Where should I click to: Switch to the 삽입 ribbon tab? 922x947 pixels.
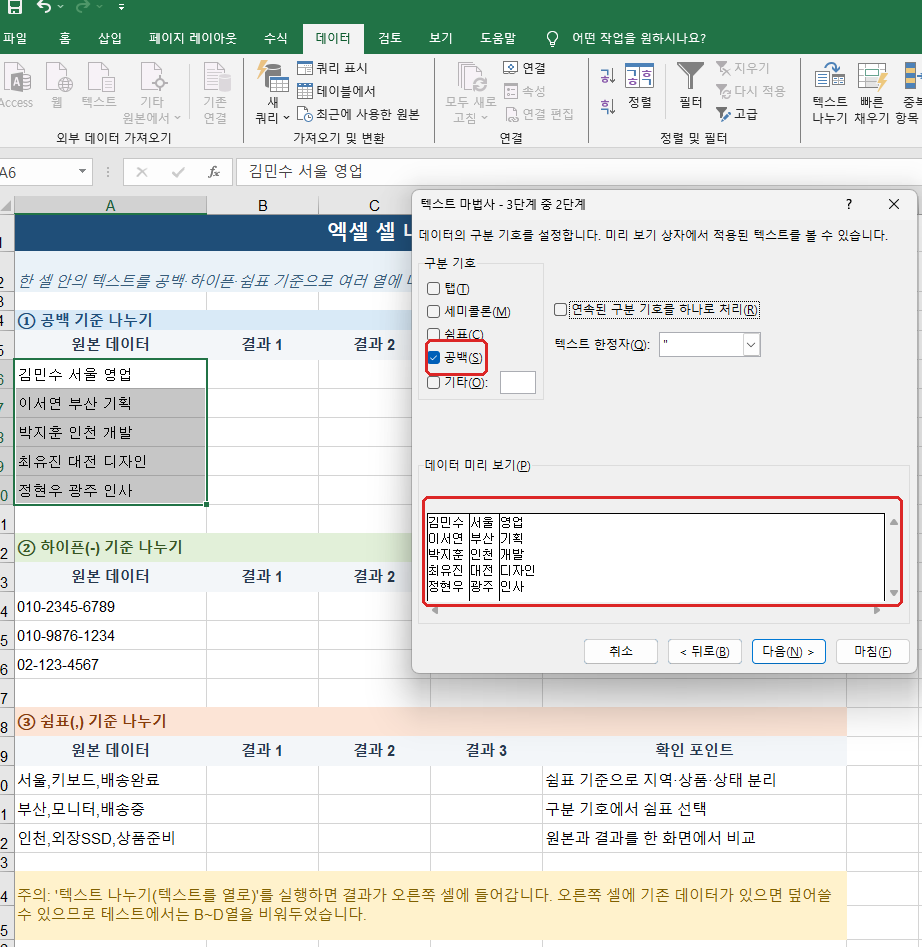[x=110, y=38]
